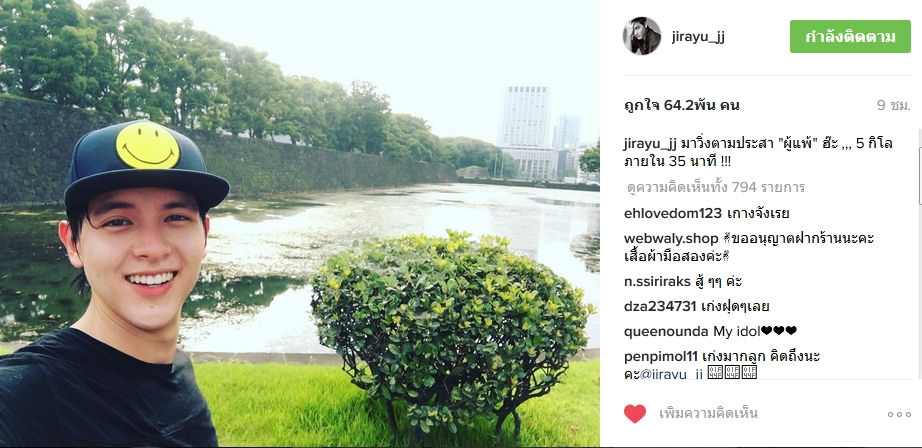Viewport: 922px width, 448px height.
Task: Click the red heart like icon
Action: pyautogui.click(x=634, y=414)
